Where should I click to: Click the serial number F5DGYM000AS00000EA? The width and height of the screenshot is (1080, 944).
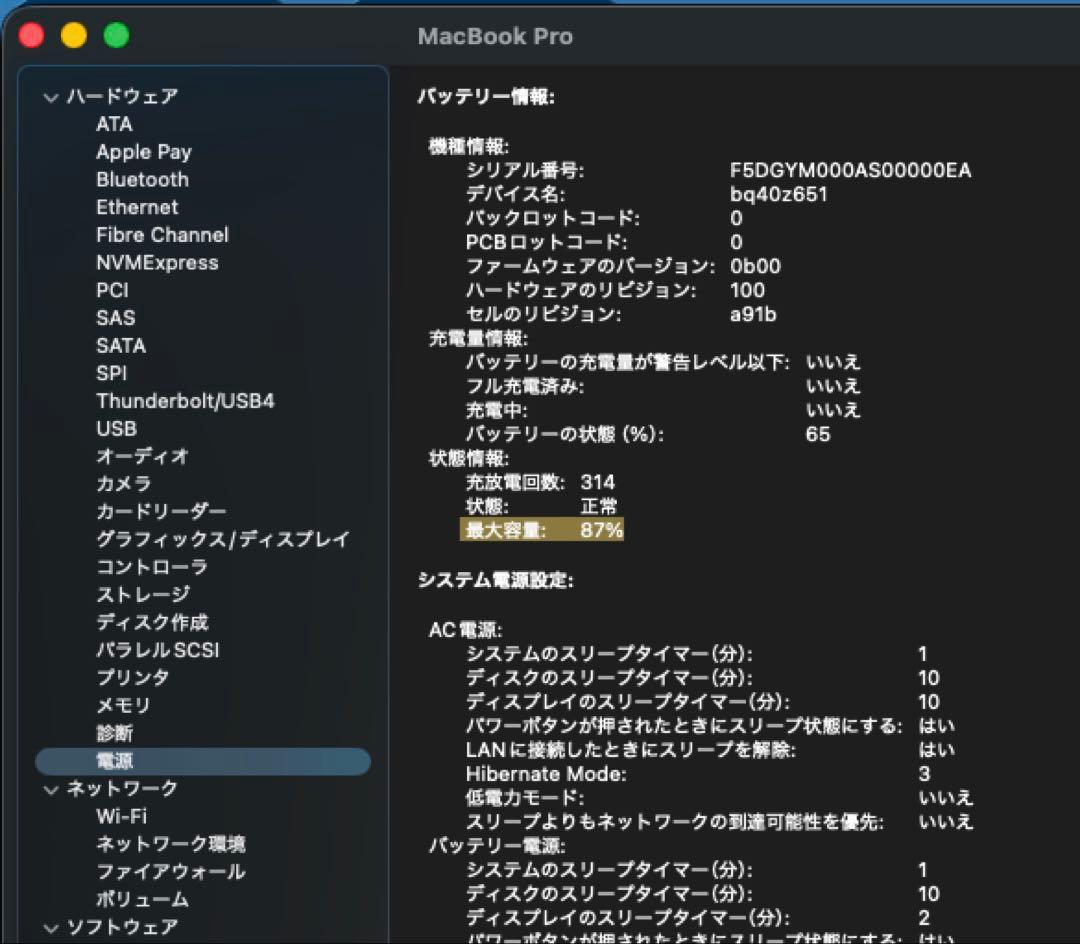[851, 170]
